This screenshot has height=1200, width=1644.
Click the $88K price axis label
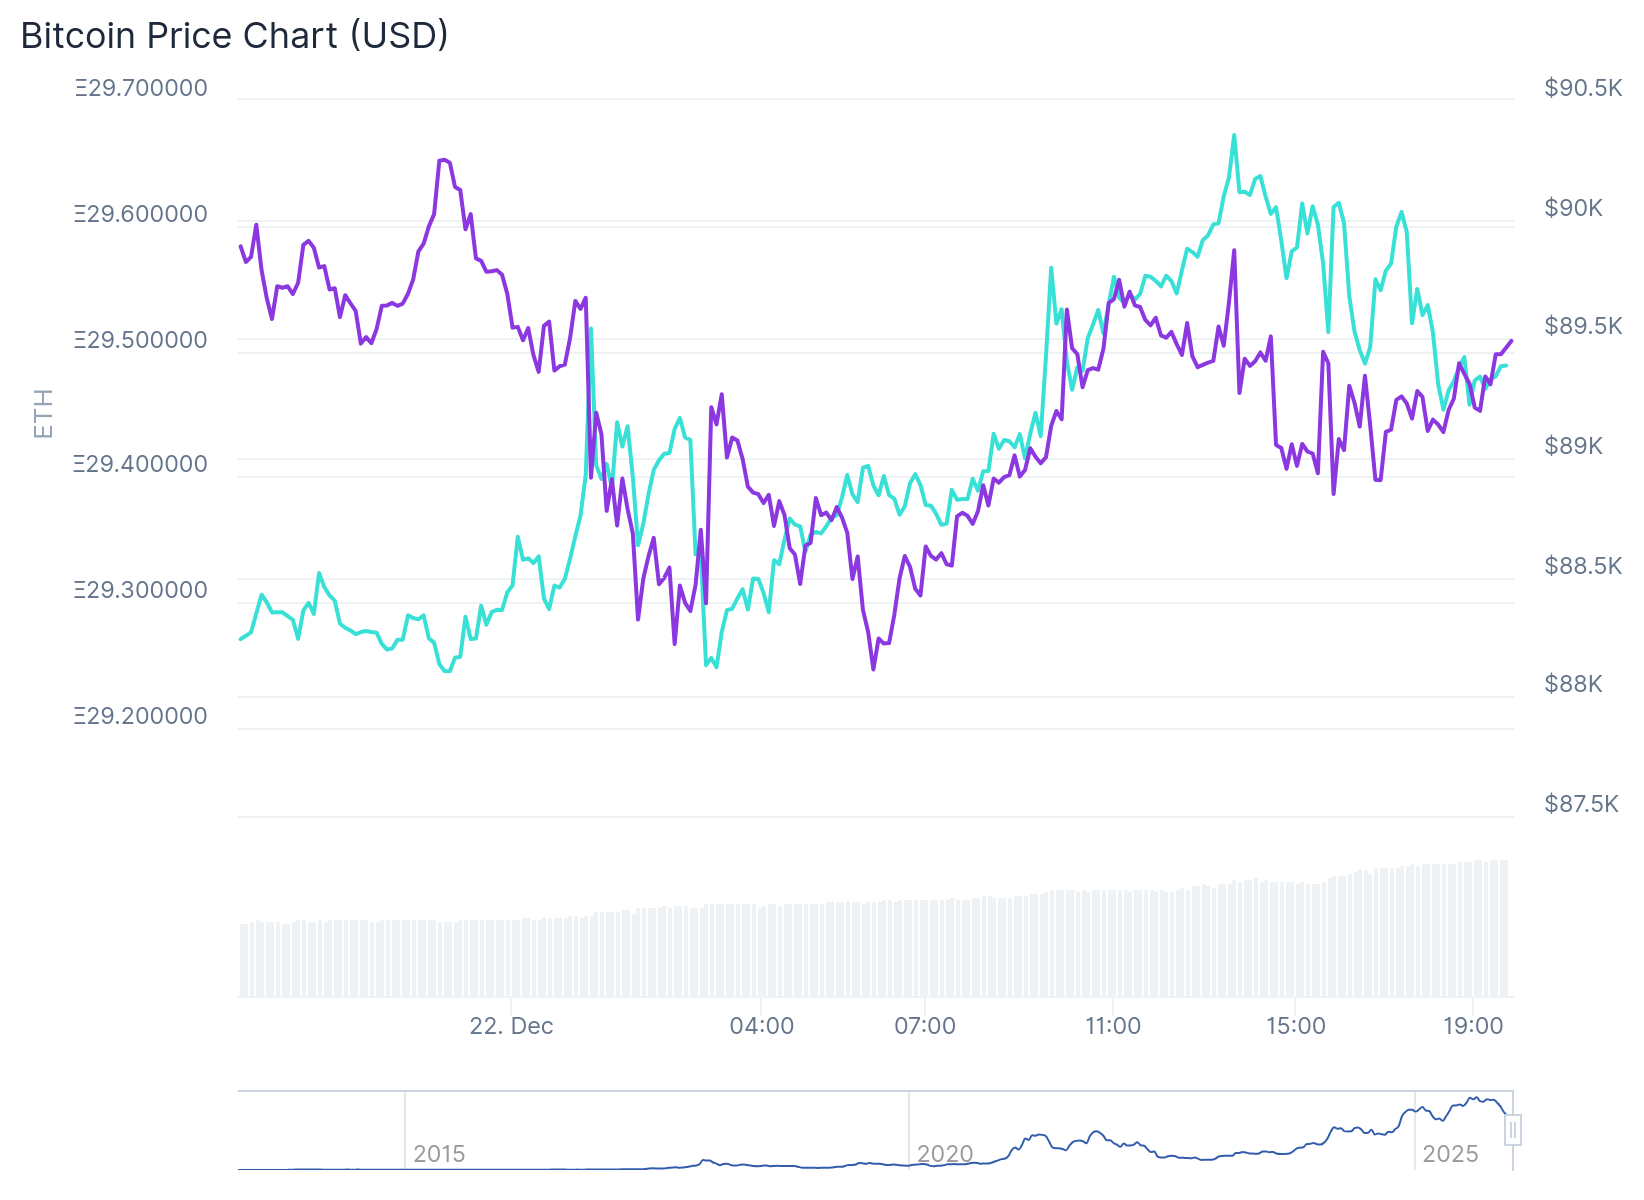[1573, 684]
